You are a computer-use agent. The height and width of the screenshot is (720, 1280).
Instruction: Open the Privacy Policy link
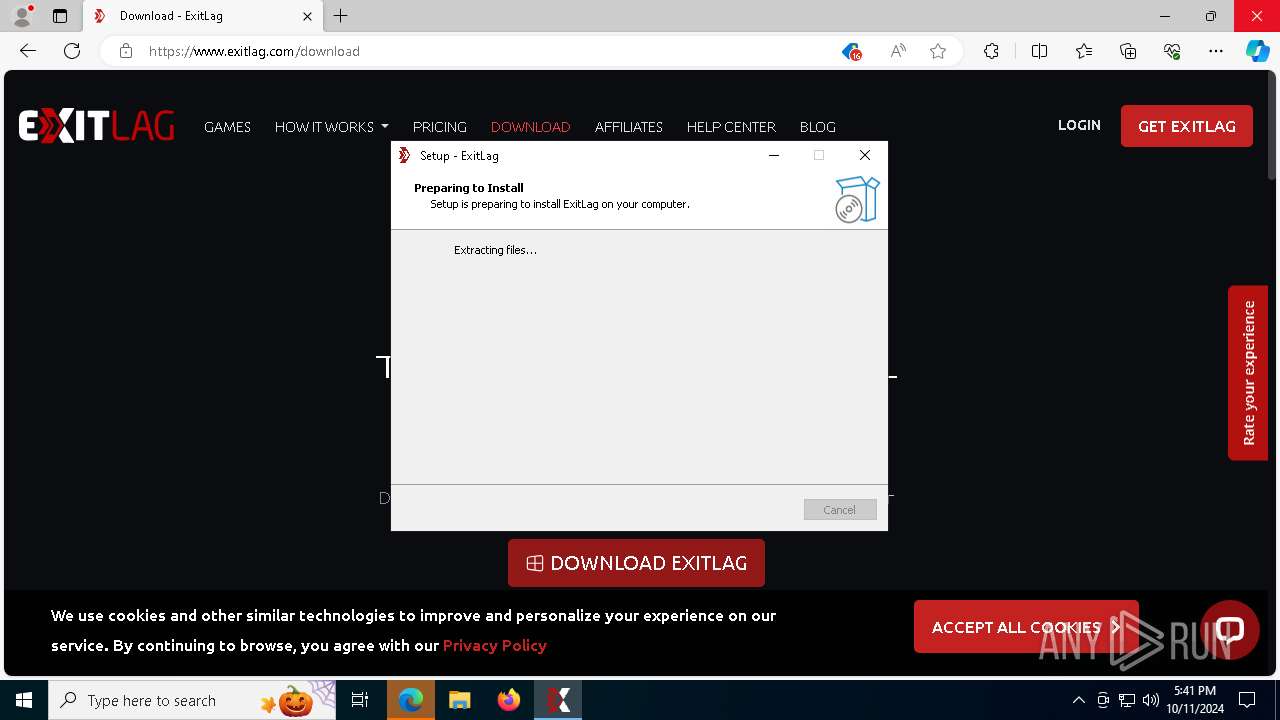click(494, 645)
